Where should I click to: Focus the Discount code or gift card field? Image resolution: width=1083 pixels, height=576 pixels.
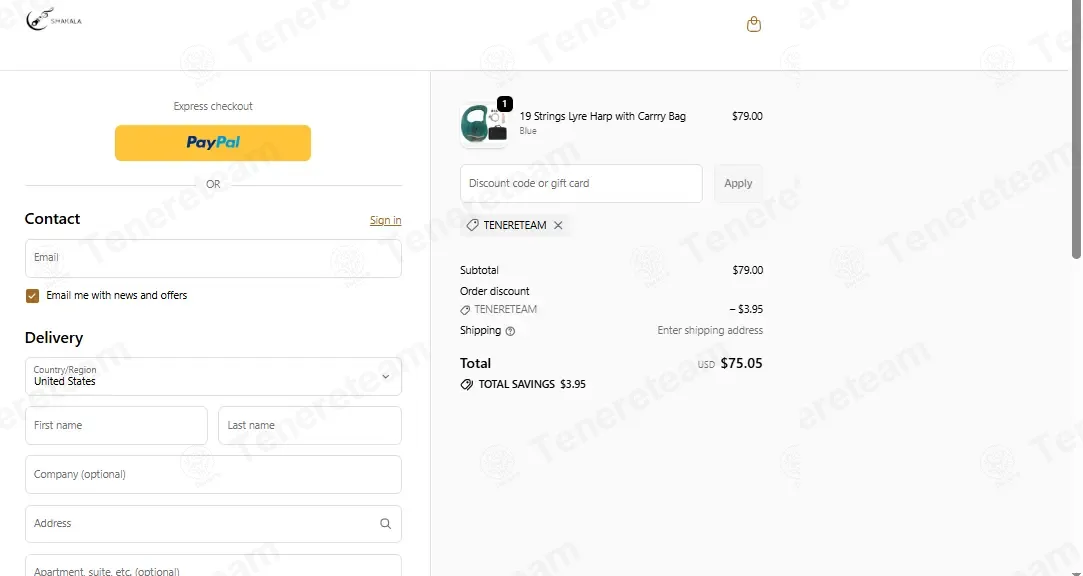pos(581,184)
